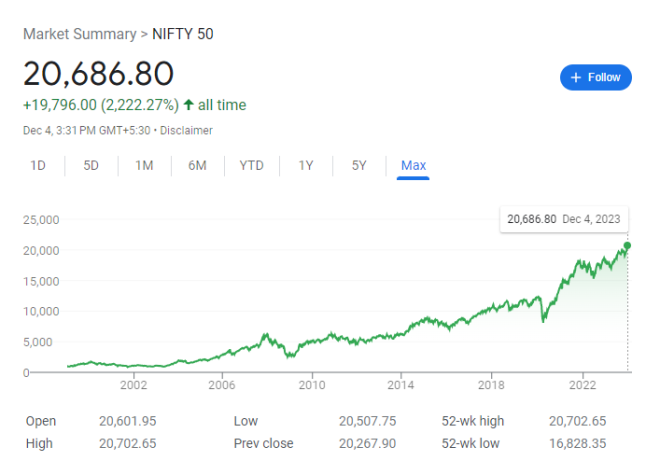This screenshot has height=461, width=660.
Task: Click the Follow button
Action: point(595,77)
